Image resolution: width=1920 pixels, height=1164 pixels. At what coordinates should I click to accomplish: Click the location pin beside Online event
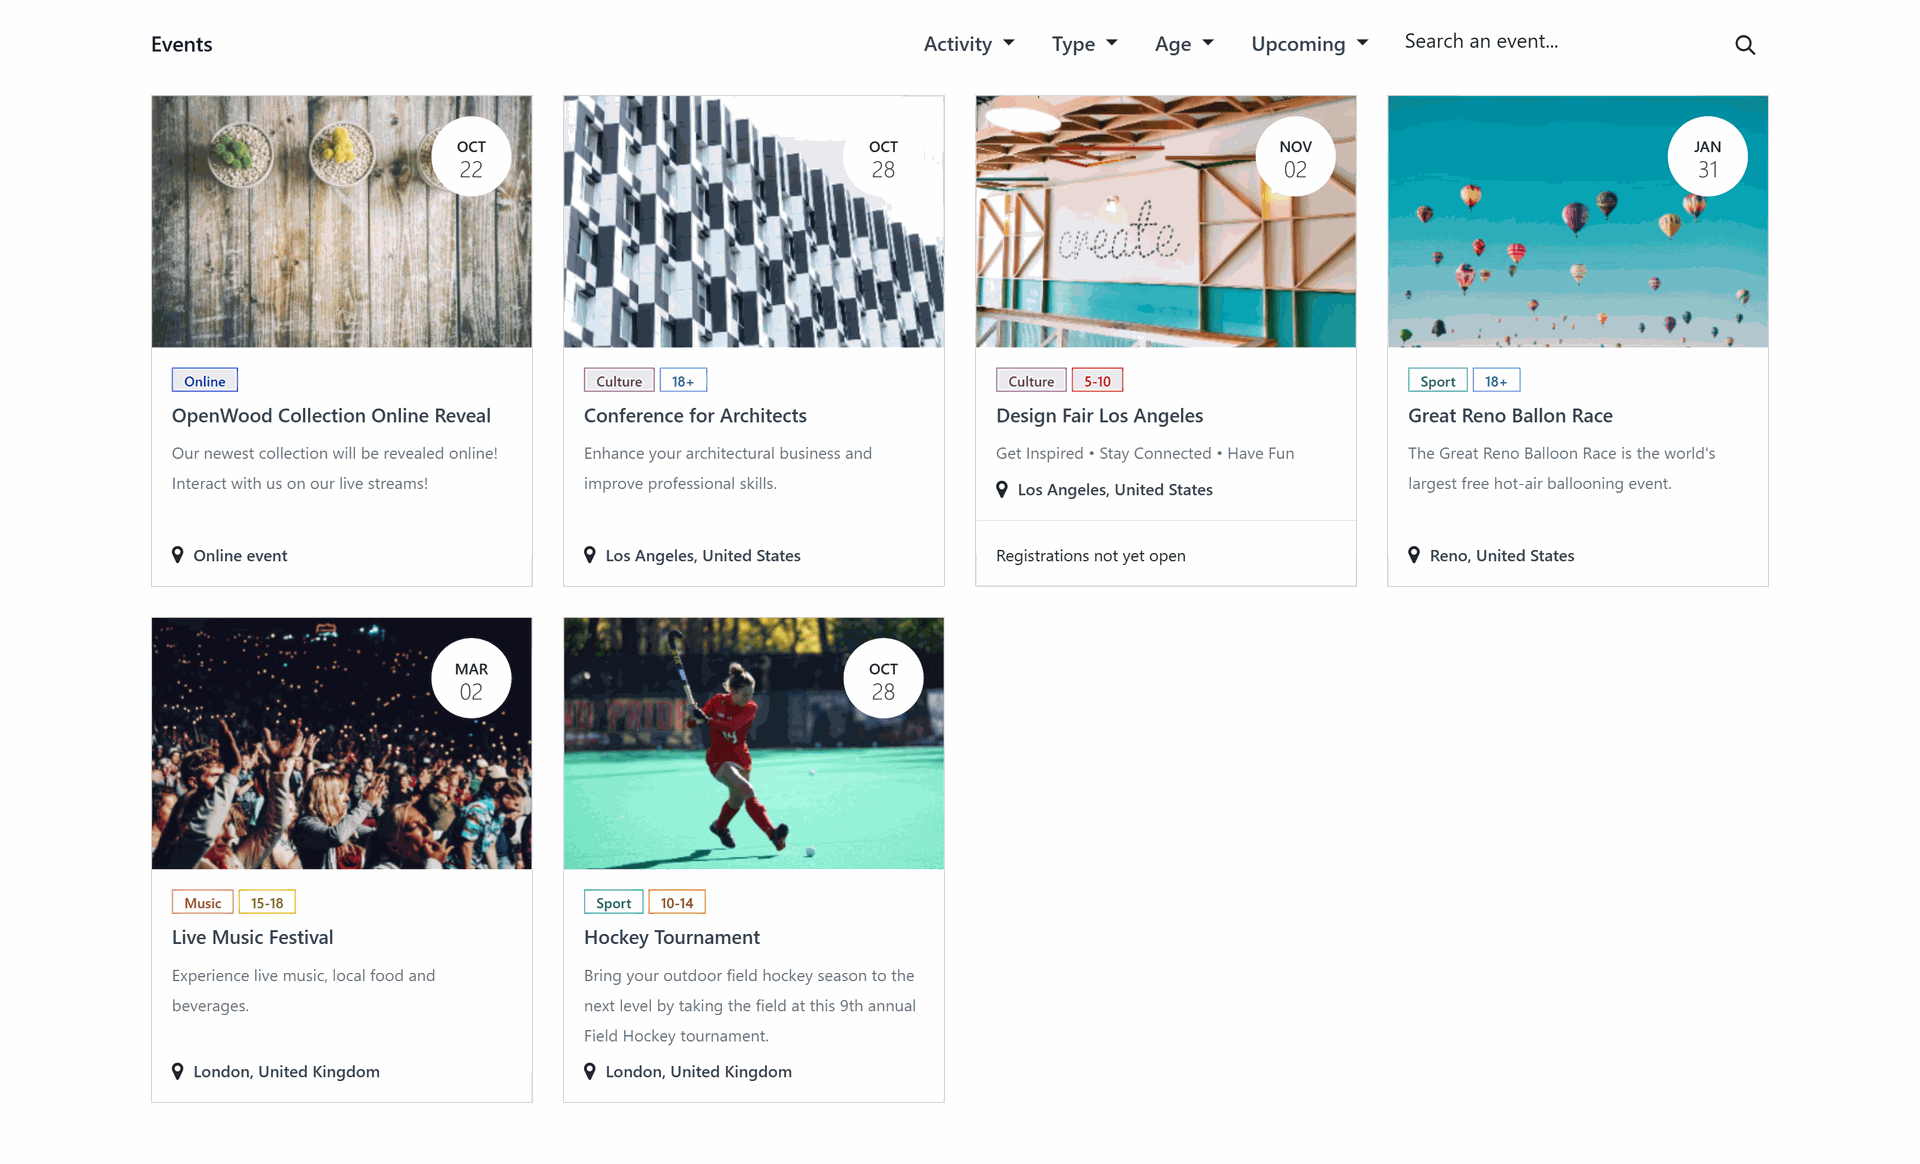pyautogui.click(x=178, y=555)
